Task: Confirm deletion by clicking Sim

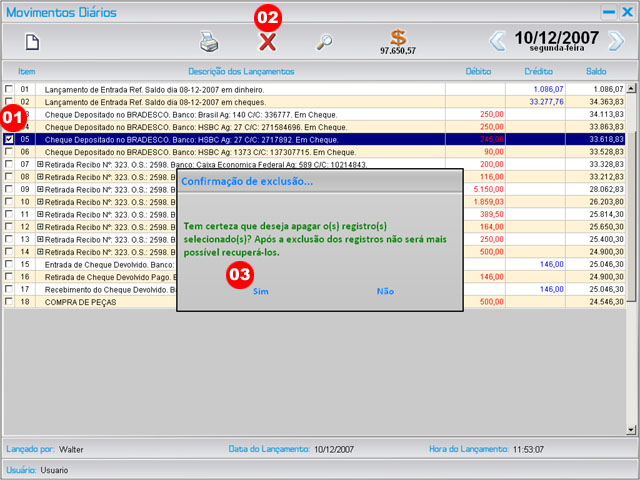Action: pos(261,291)
